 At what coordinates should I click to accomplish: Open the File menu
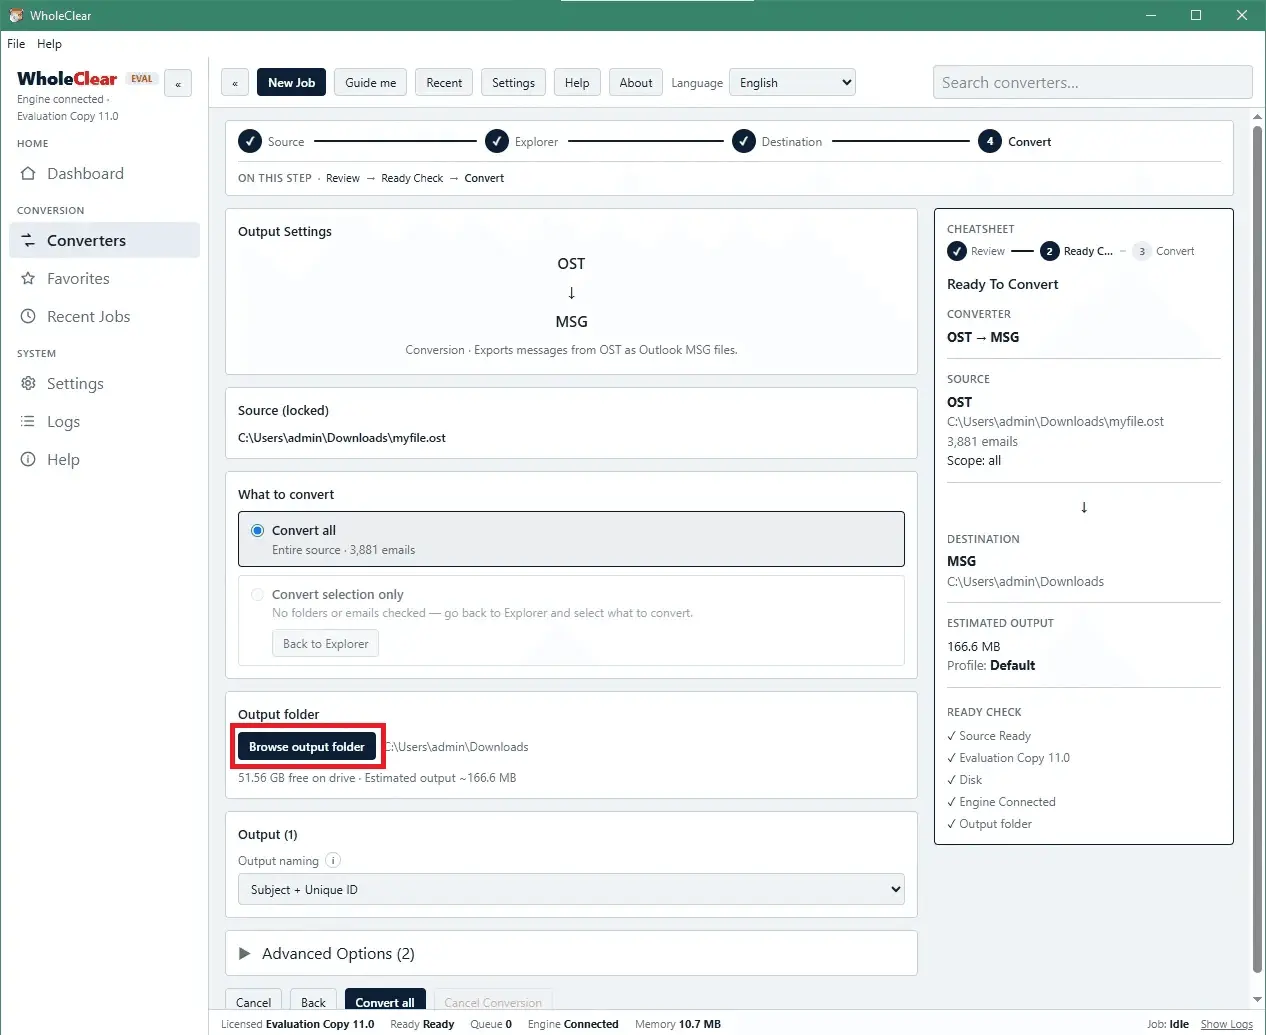pyautogui.click(x=16, y=44)
